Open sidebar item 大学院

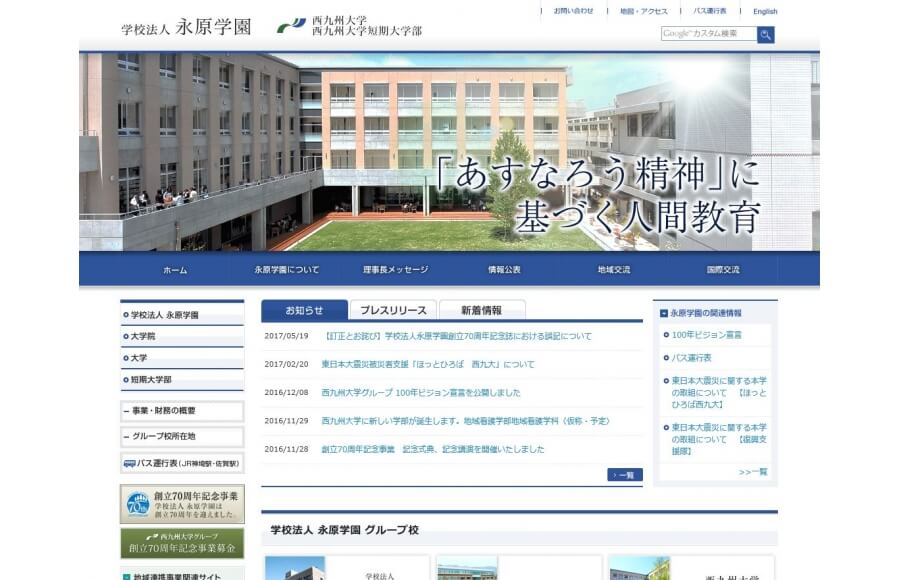pos(182,336)
